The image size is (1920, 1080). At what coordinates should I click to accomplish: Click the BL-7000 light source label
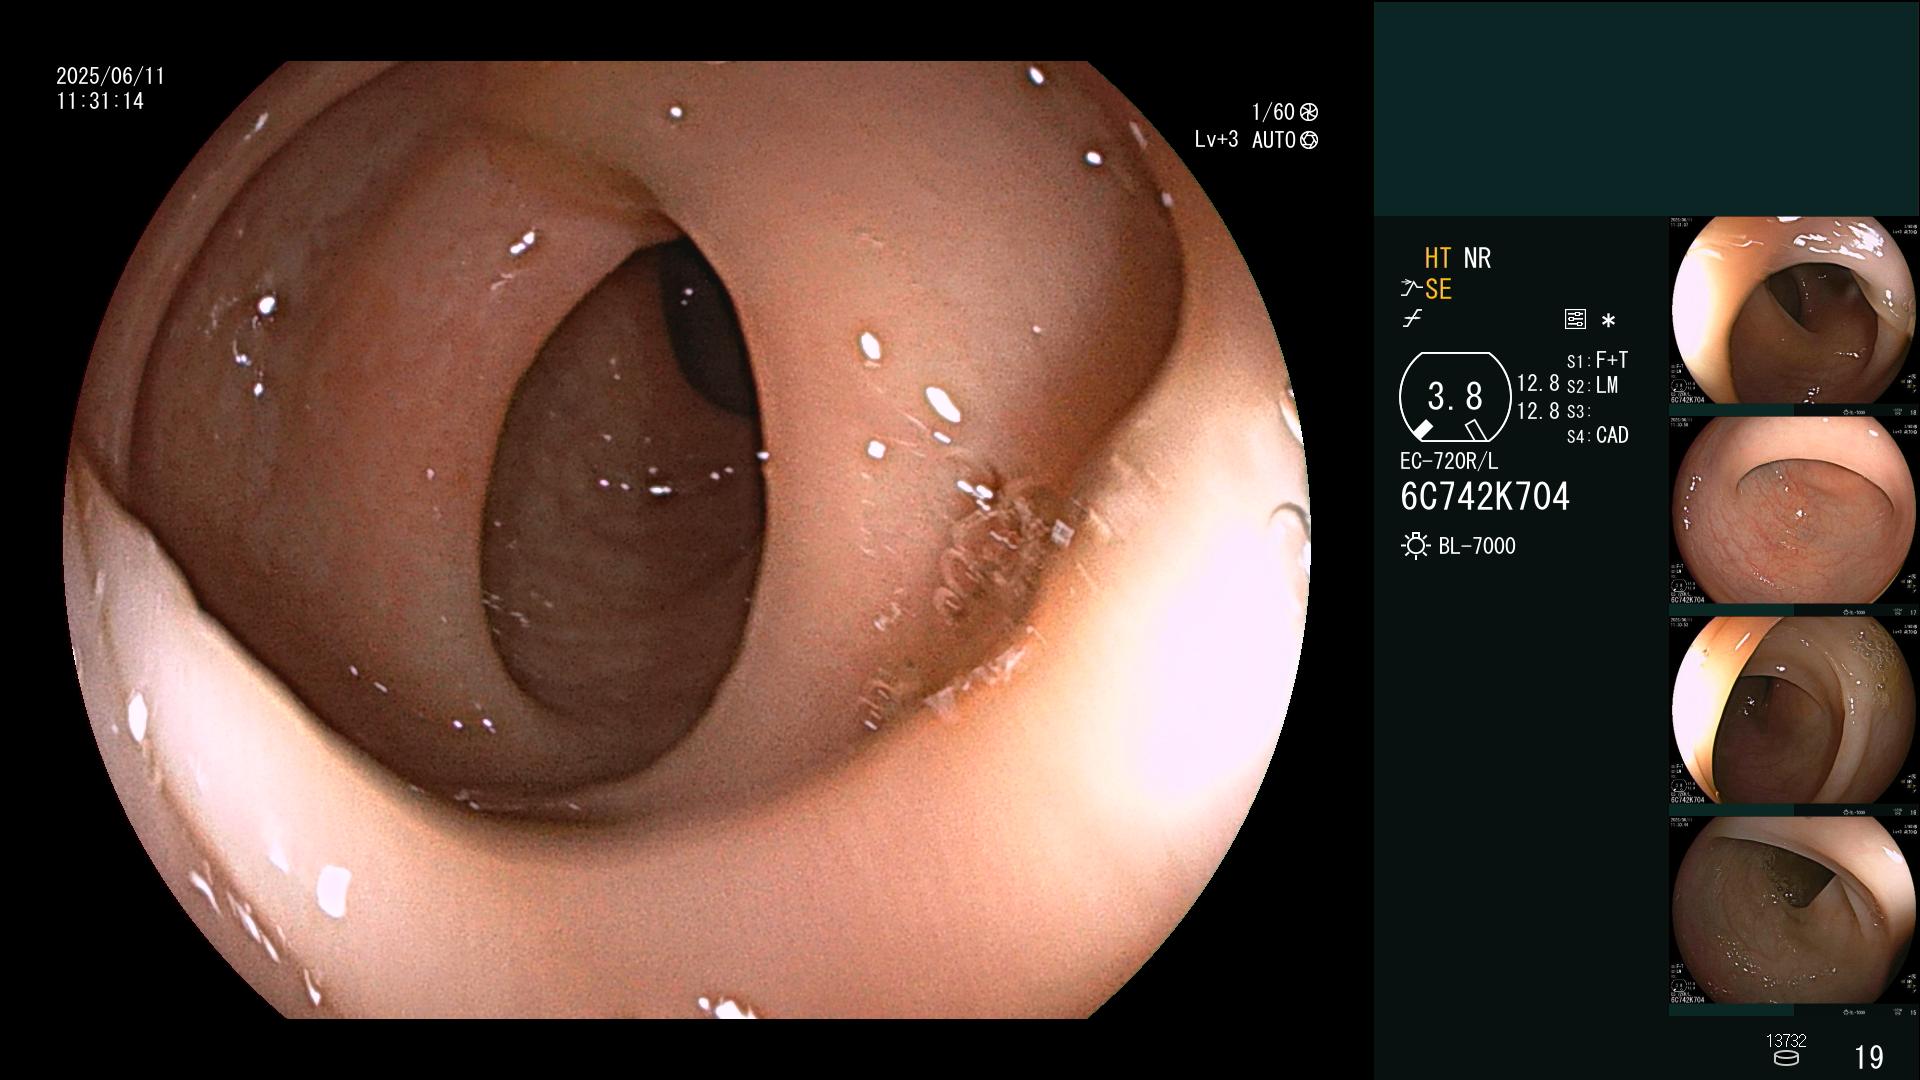[x=1477, y=546]
